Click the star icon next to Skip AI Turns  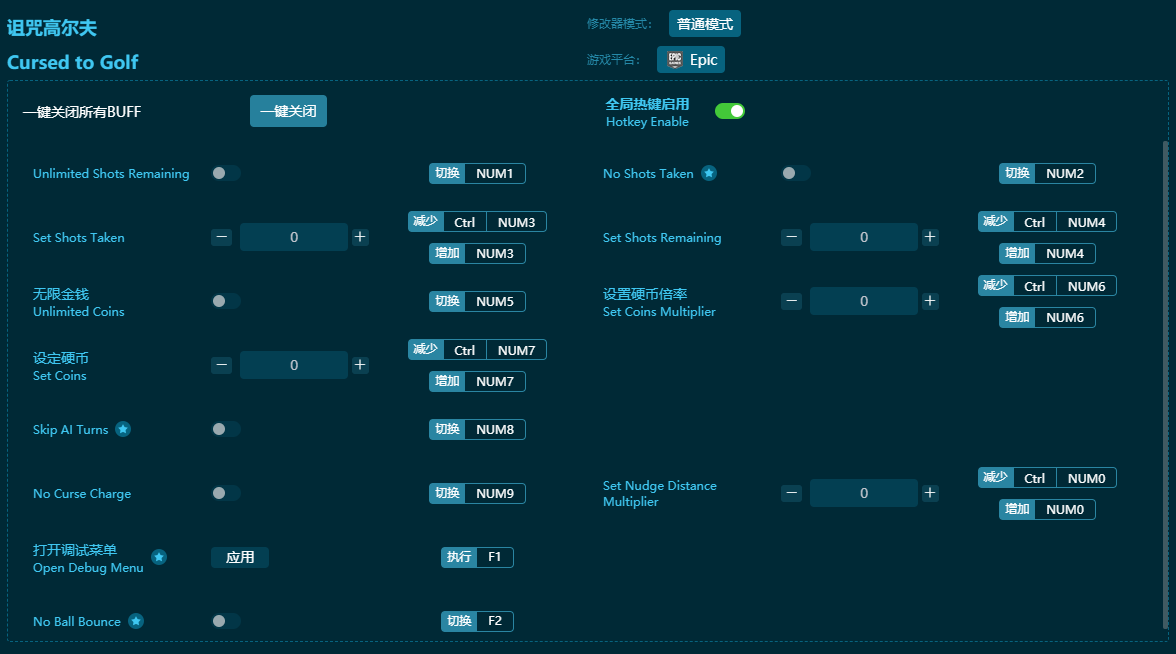pyautogui.click(x=123, y=429)
